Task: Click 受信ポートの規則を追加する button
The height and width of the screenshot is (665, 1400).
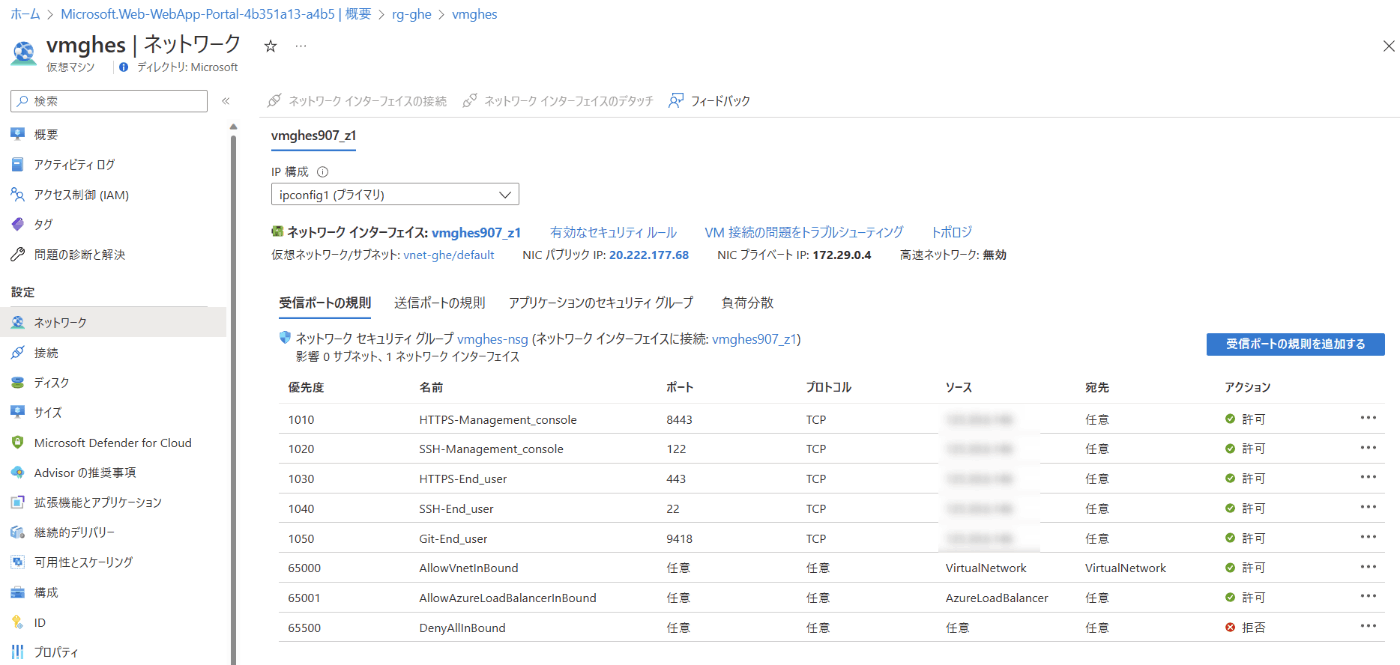Action: click(x=1295, y=344)
